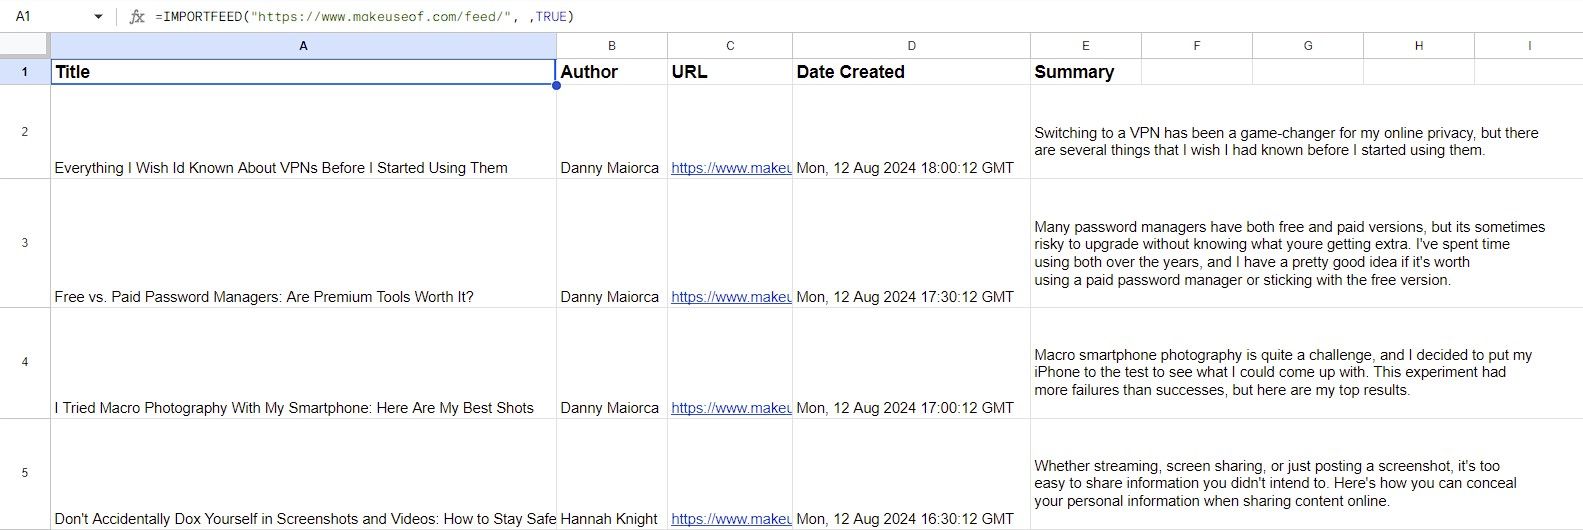Click the Summary header cell
Viewport: 1583px width, 530px height.
click(1085, 72)
